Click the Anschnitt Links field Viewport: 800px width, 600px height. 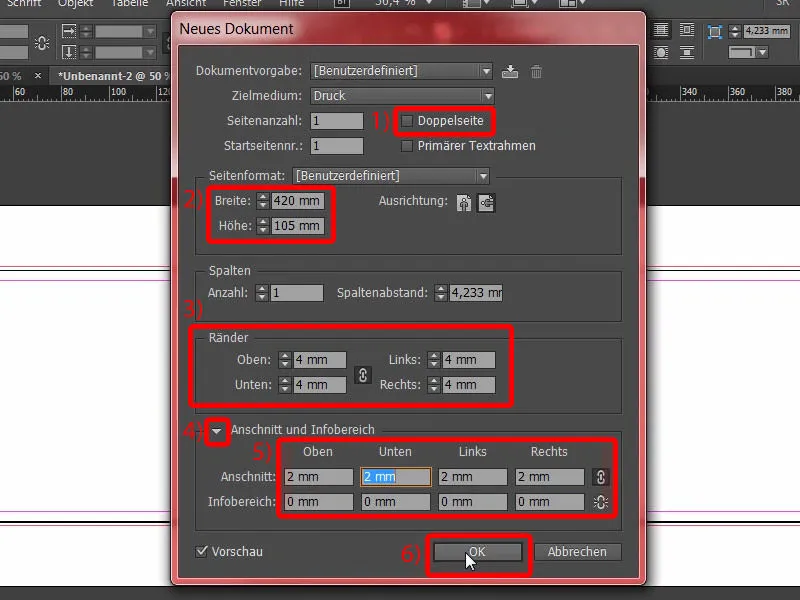click(473, 477)
